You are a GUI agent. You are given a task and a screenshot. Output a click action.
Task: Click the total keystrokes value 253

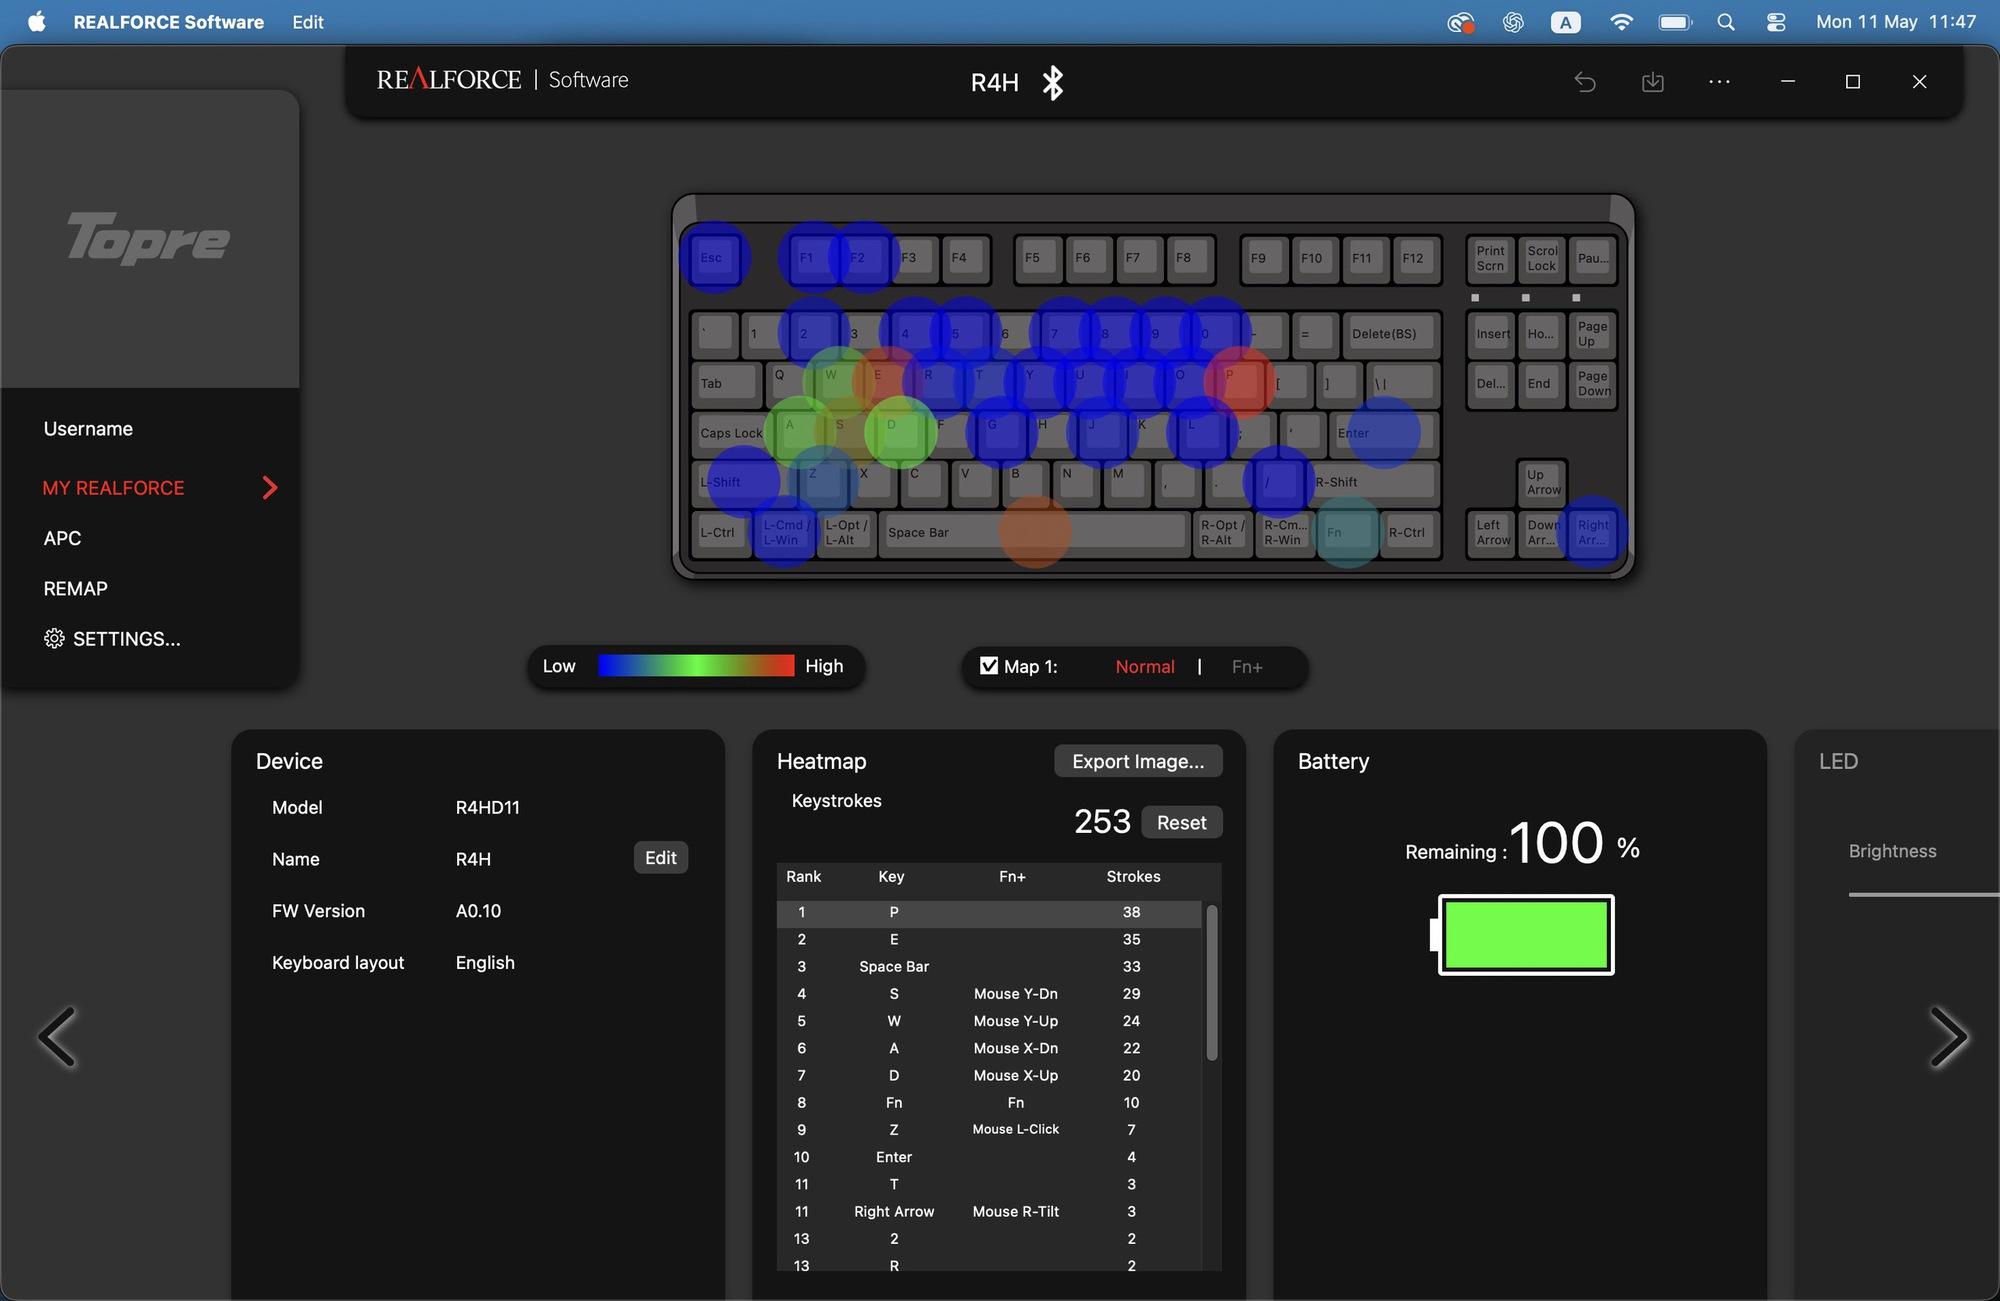1102,822
